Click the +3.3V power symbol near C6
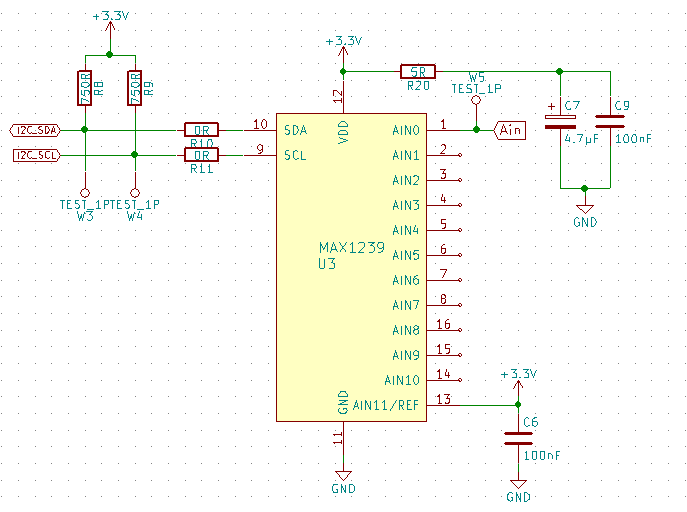This screenshot has width=687, height=512. click(518, 384)
